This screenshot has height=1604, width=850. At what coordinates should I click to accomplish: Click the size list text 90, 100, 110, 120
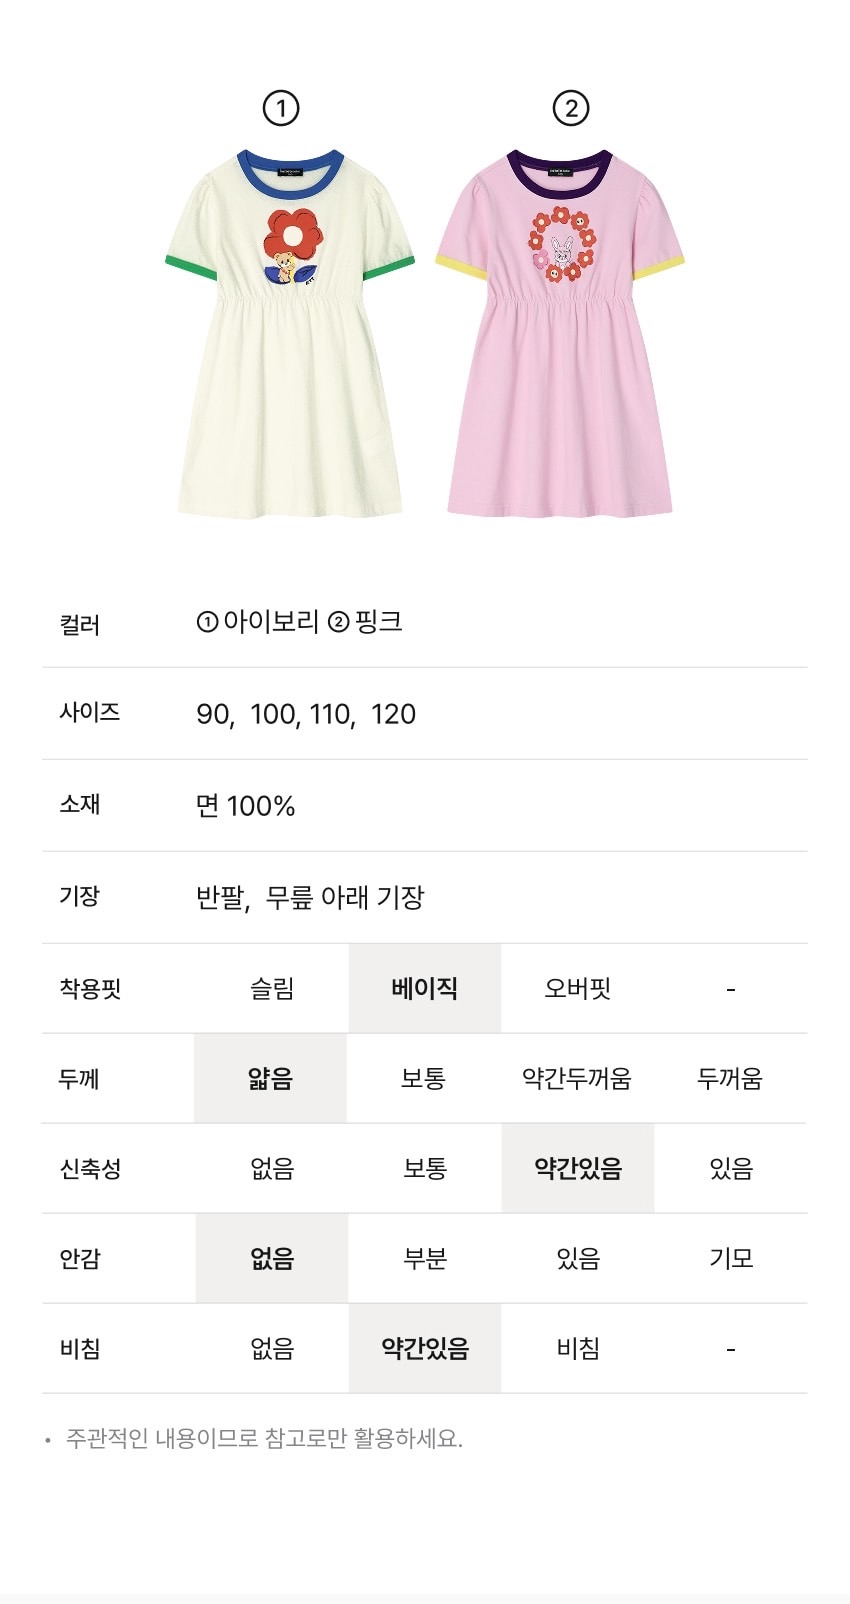point(306,714)
